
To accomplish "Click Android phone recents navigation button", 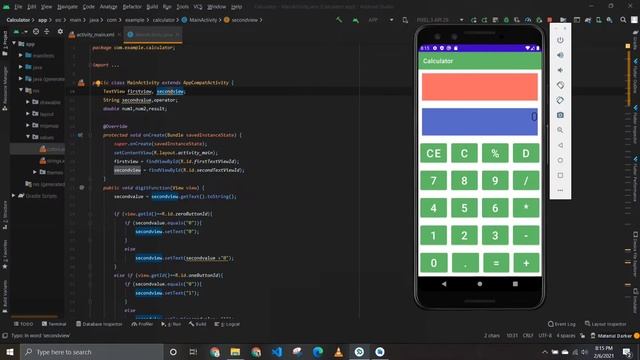I will coord(516,284).
